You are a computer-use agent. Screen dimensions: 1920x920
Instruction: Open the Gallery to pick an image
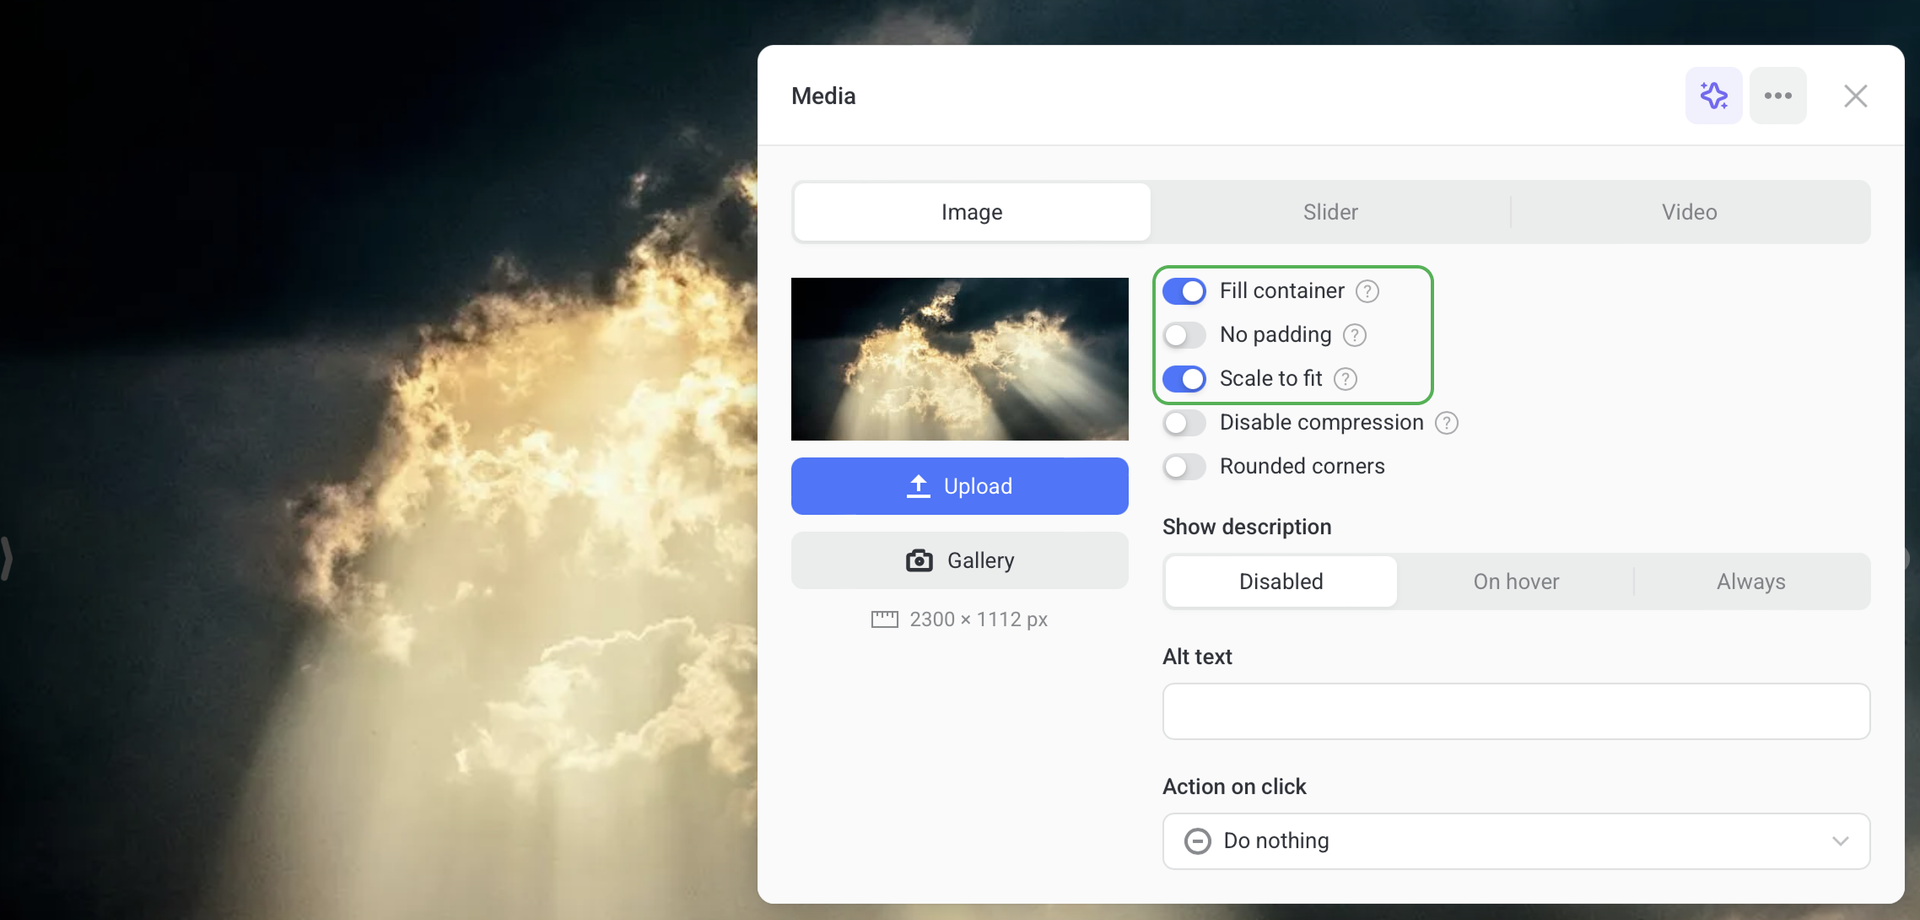tap(959, 560)
